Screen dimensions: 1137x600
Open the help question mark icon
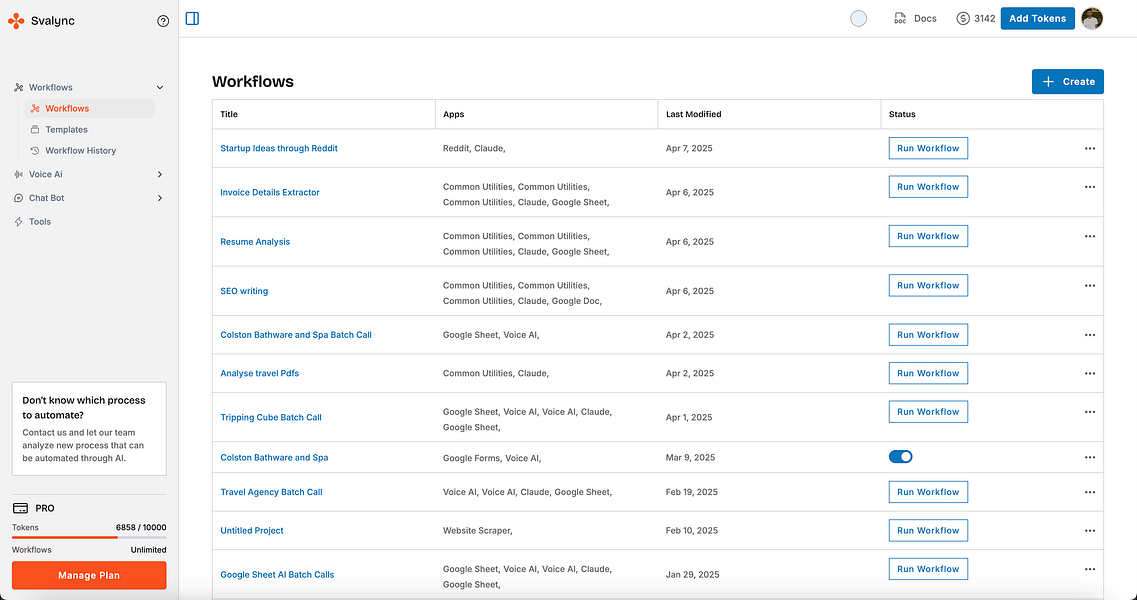[x=163, y=21]
